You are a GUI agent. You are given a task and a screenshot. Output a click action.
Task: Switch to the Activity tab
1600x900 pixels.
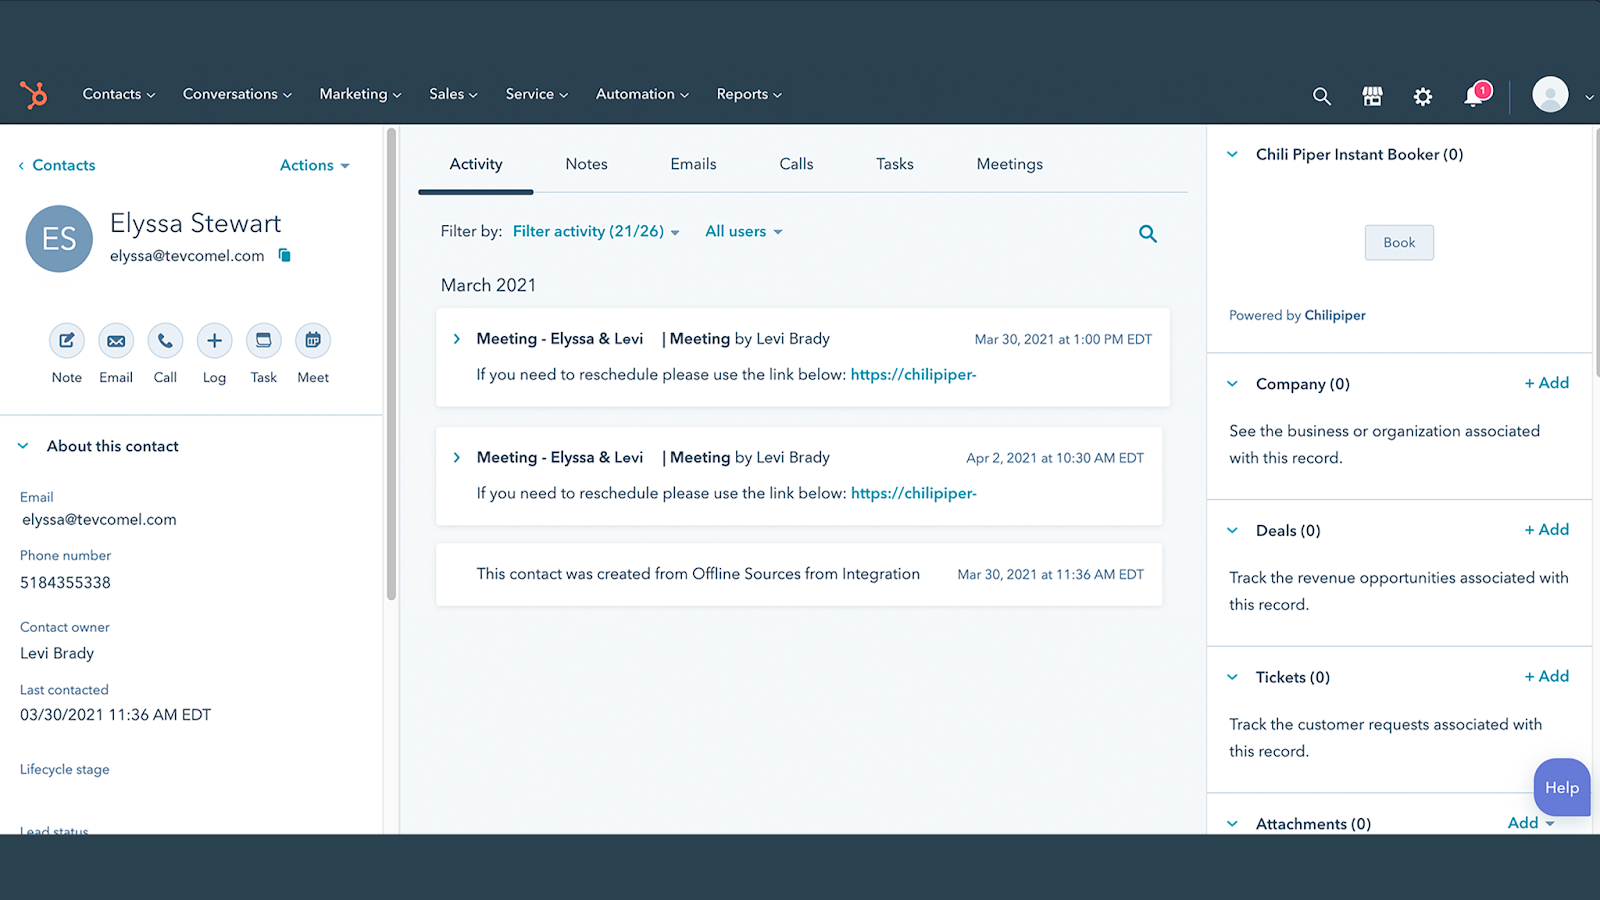476,164
